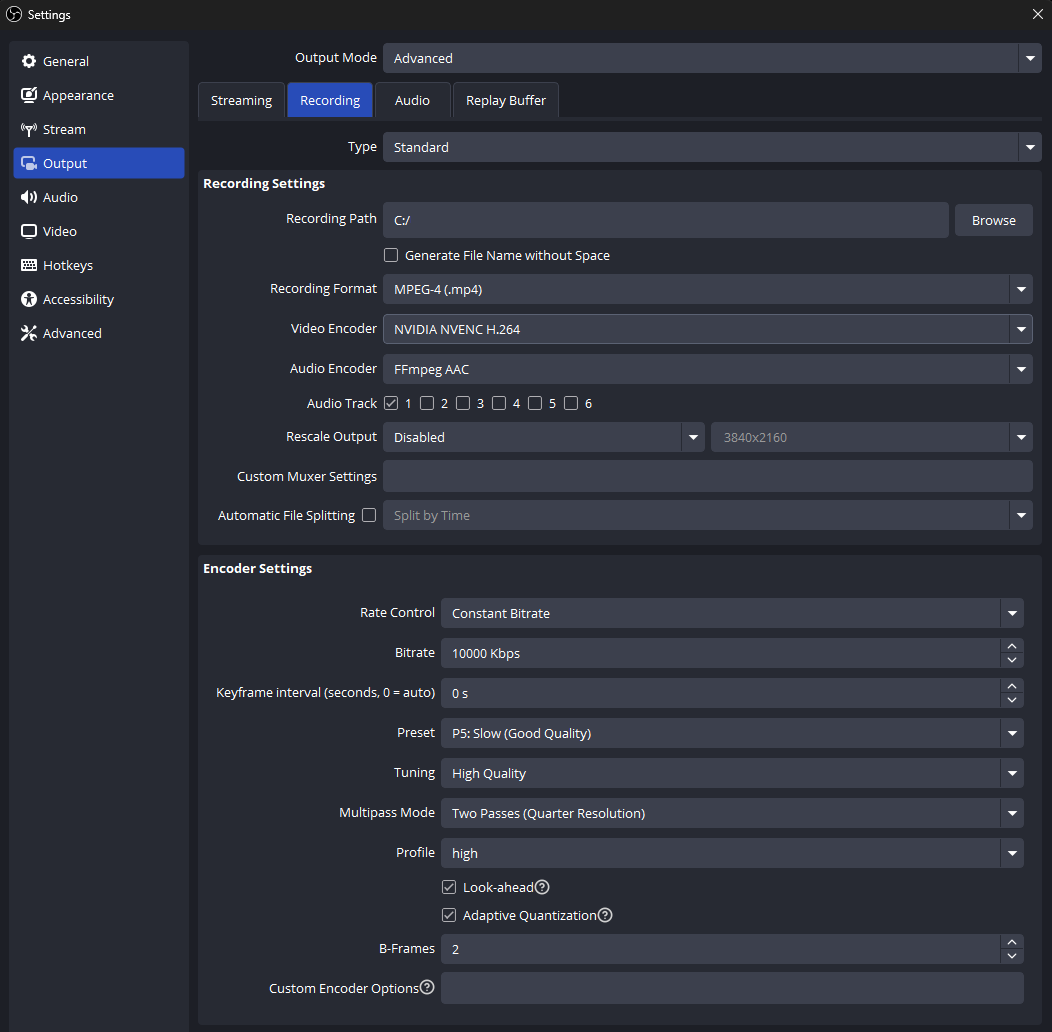Open the Advanced settings page
The height and width of the screenshot is (1032, 1052).
pyautogui.click(x=99, y=333)
